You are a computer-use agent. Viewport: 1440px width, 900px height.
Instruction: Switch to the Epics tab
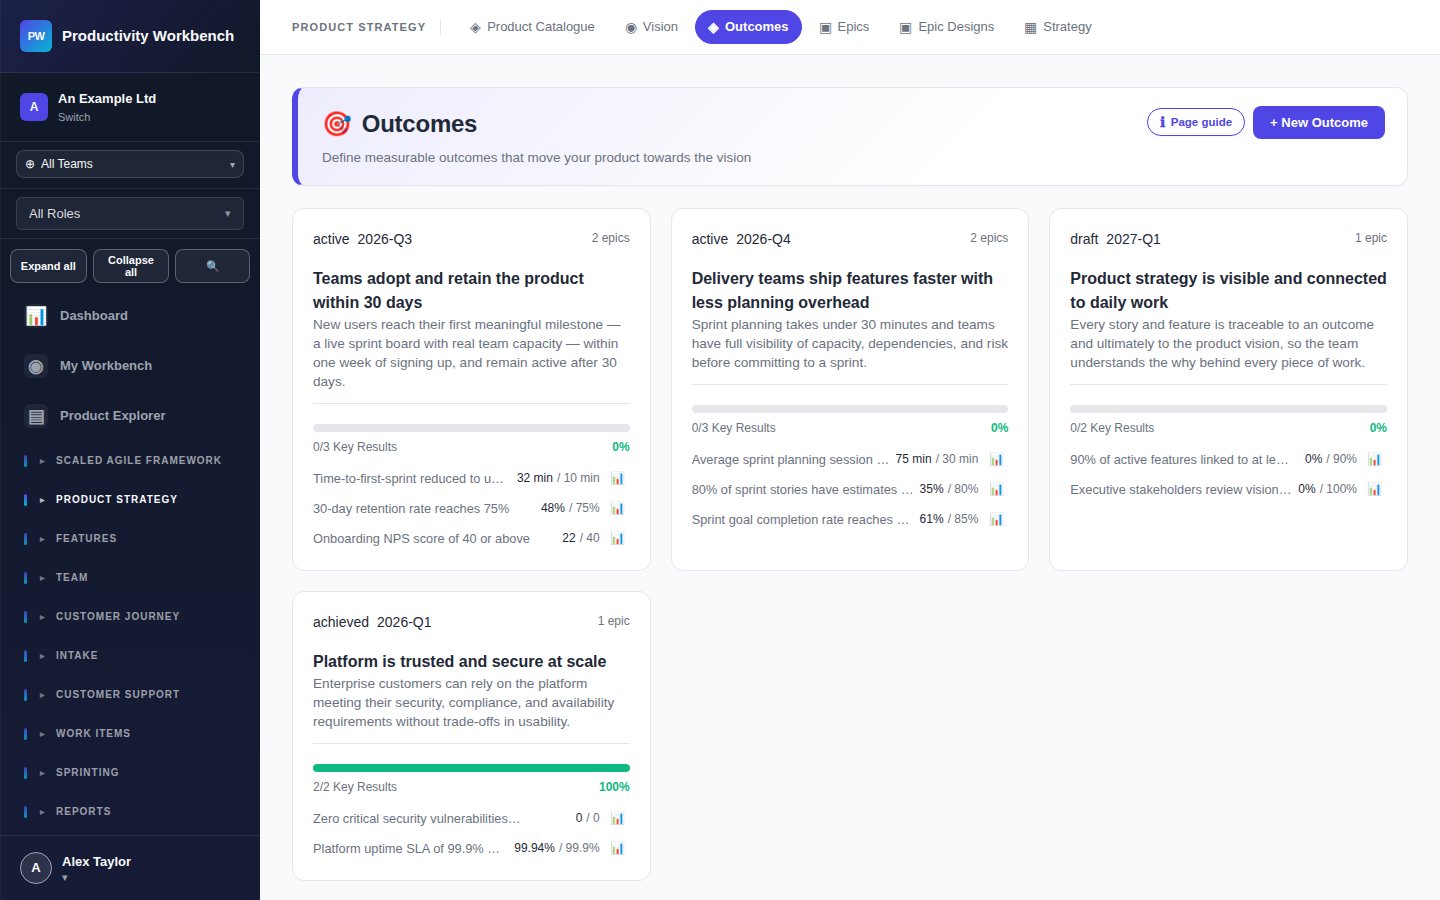click(844, 27)
